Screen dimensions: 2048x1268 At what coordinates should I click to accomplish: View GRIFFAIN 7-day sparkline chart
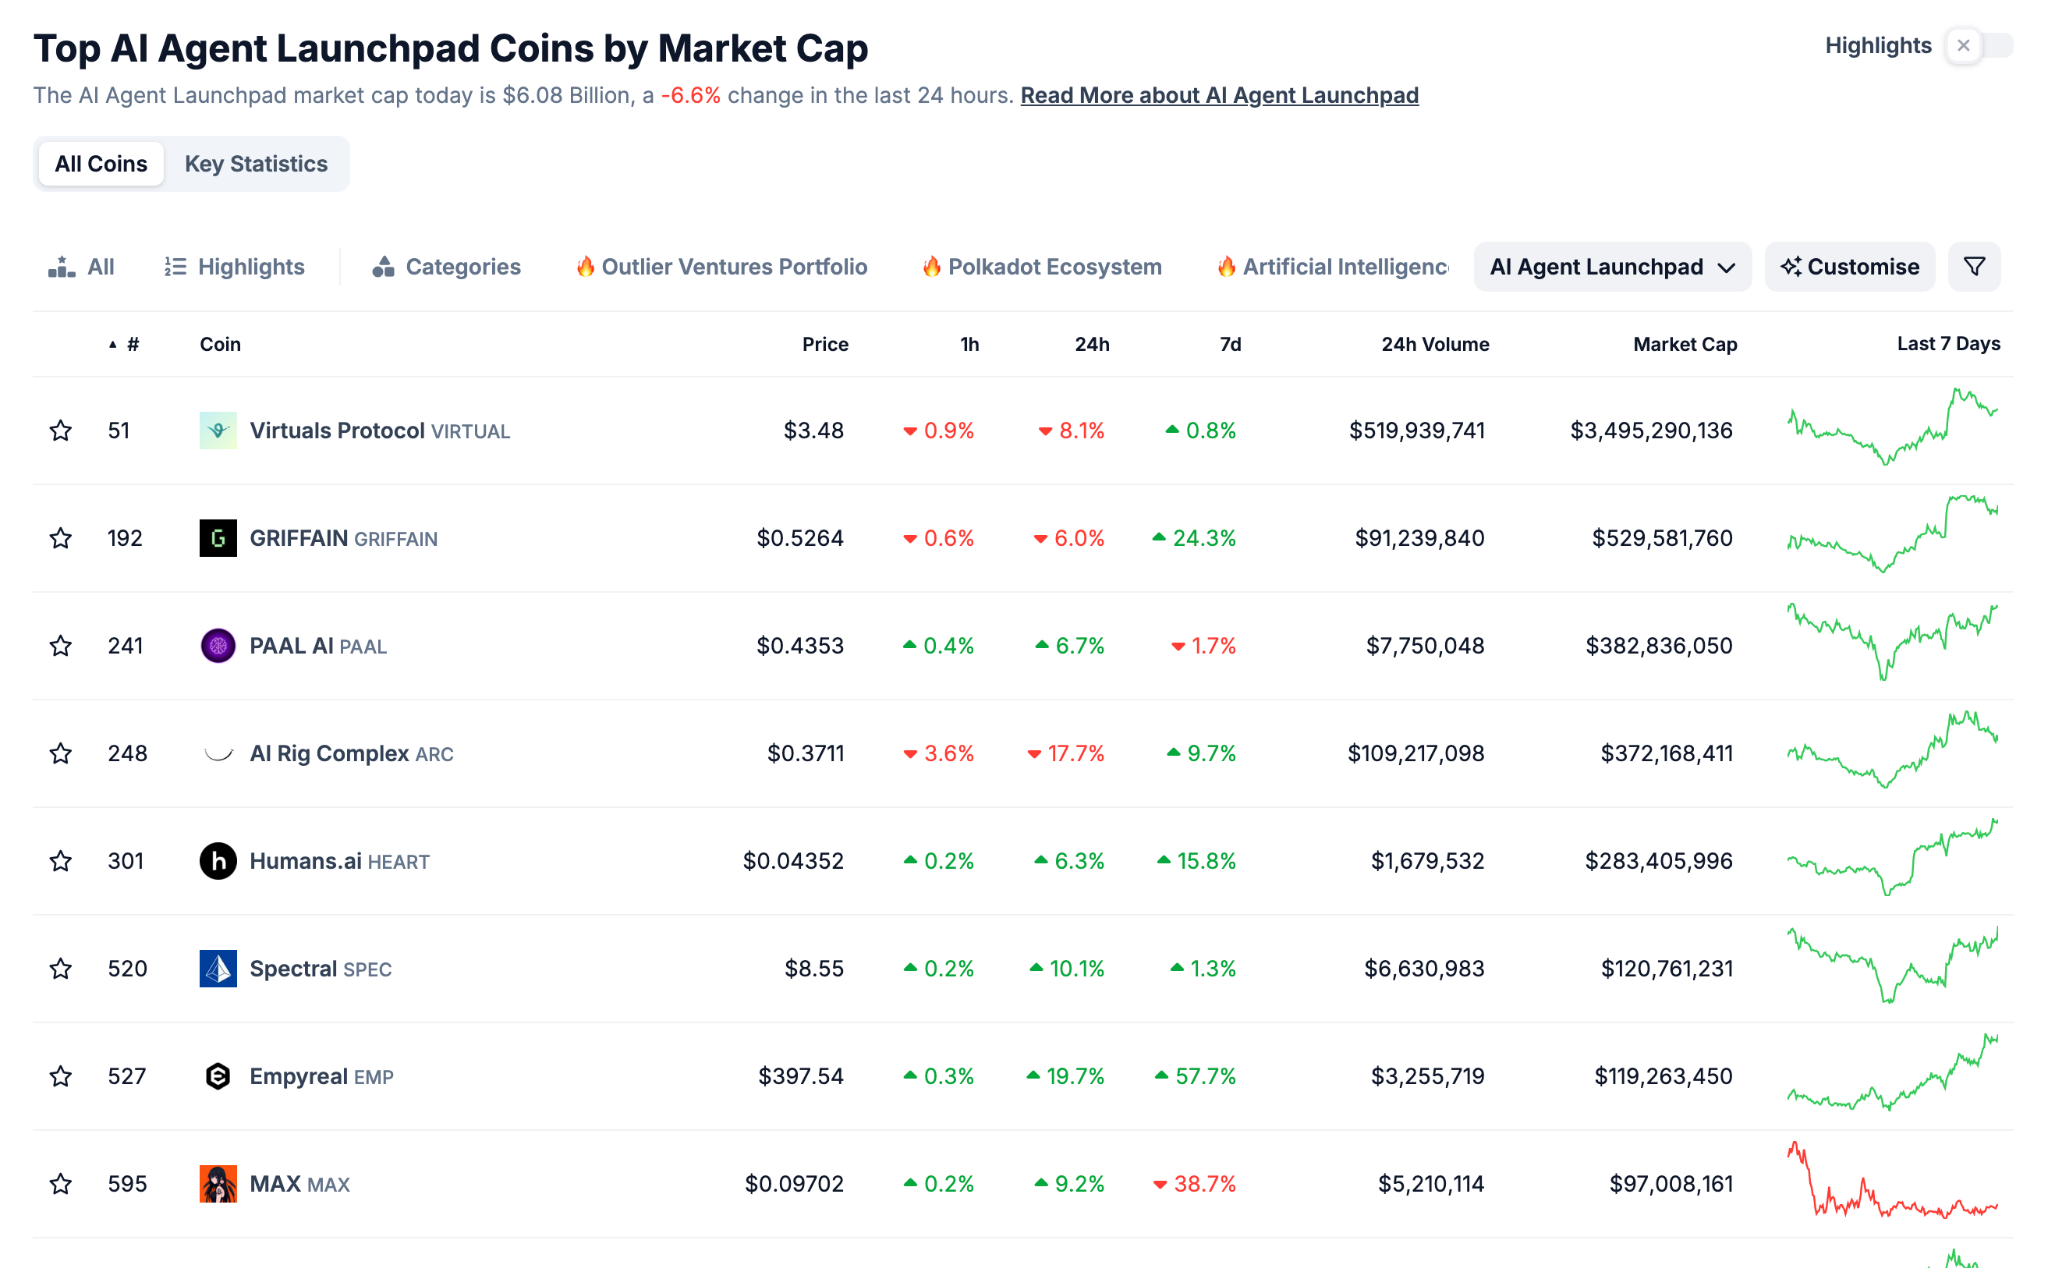(x=1893, y=533)
